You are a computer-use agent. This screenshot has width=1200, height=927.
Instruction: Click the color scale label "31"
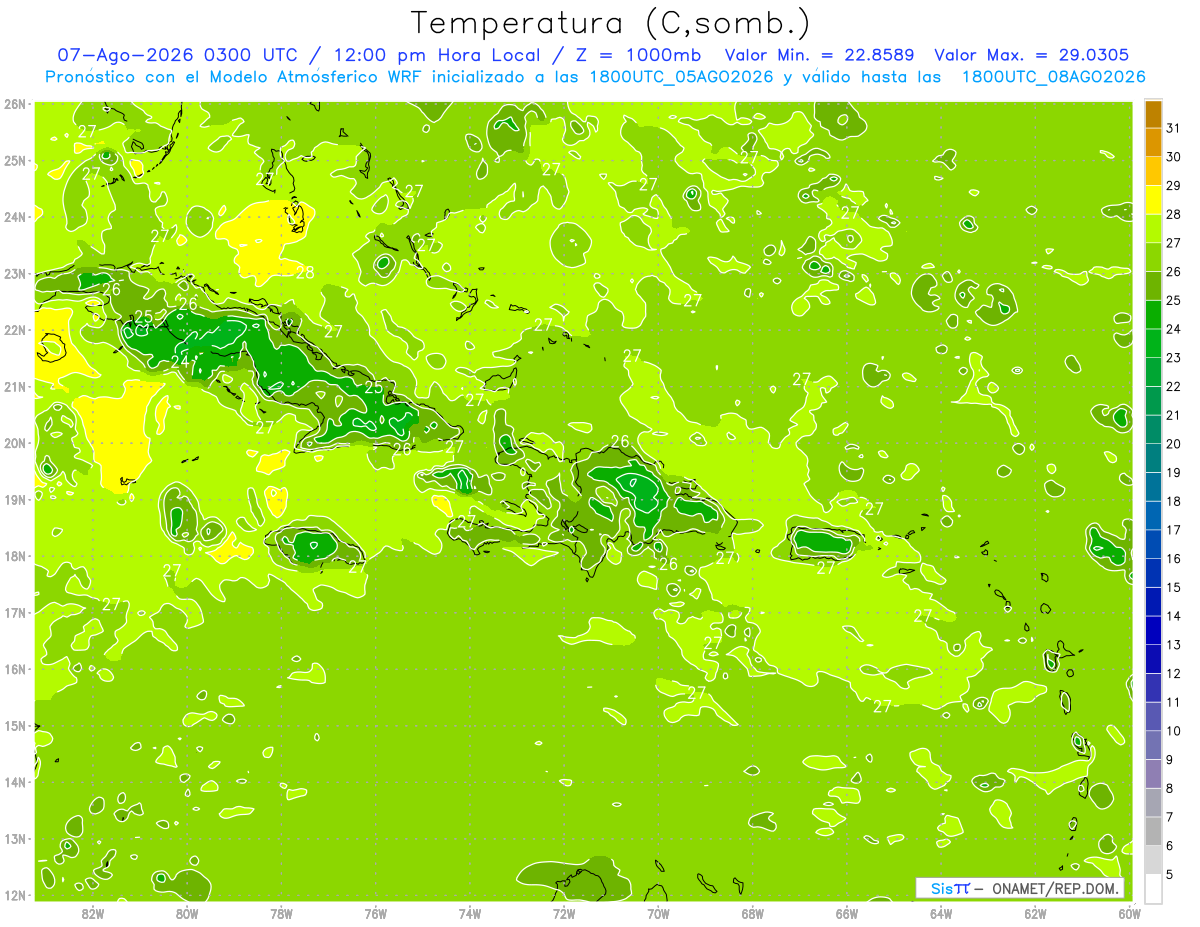click(1174, 128)
